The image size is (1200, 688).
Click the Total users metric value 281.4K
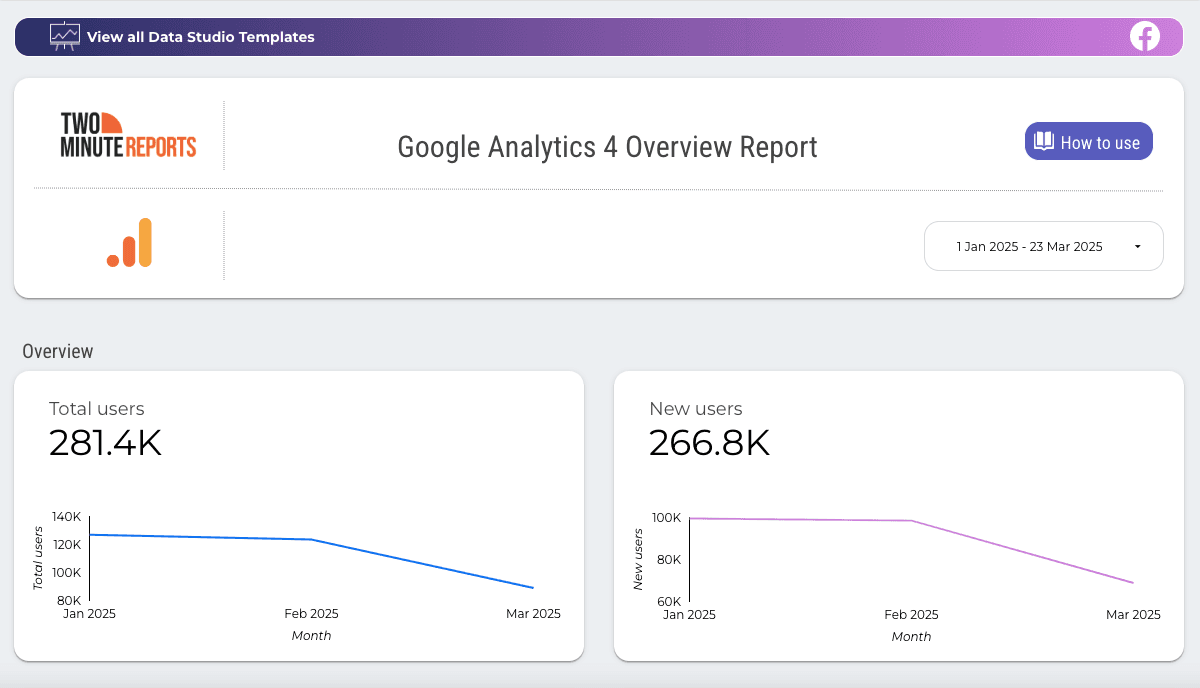click(106, 443)
